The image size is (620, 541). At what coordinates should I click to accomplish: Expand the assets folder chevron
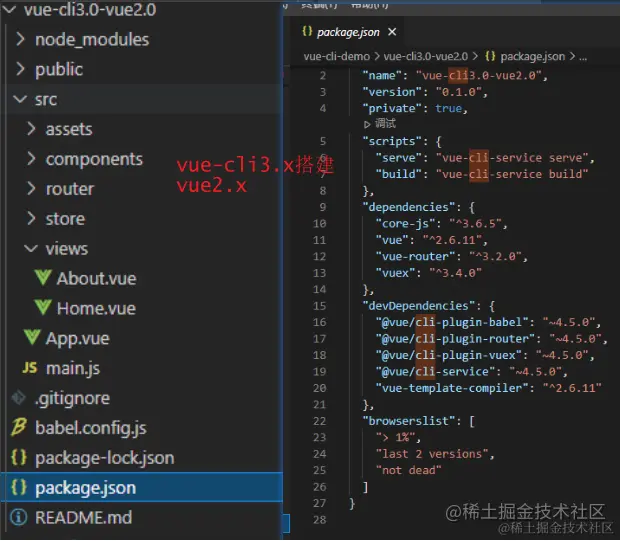31,129
